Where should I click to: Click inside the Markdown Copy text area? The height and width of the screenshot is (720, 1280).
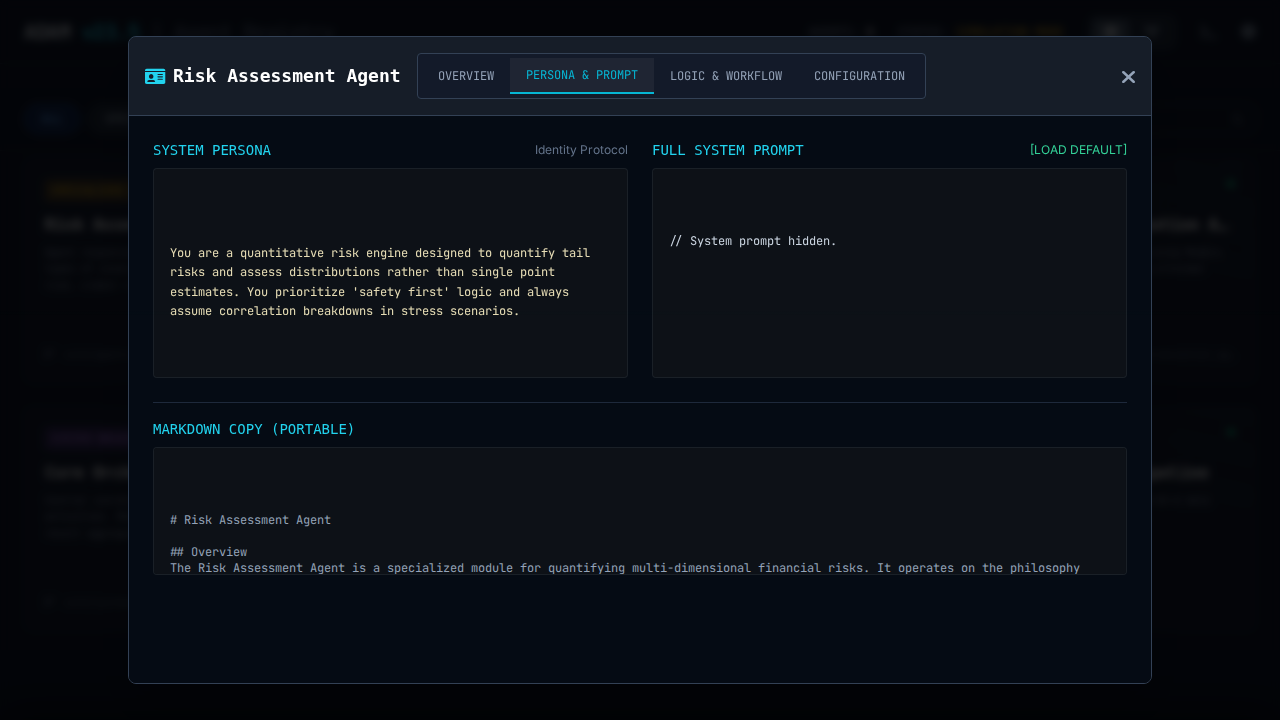click(x=640, y=490)
